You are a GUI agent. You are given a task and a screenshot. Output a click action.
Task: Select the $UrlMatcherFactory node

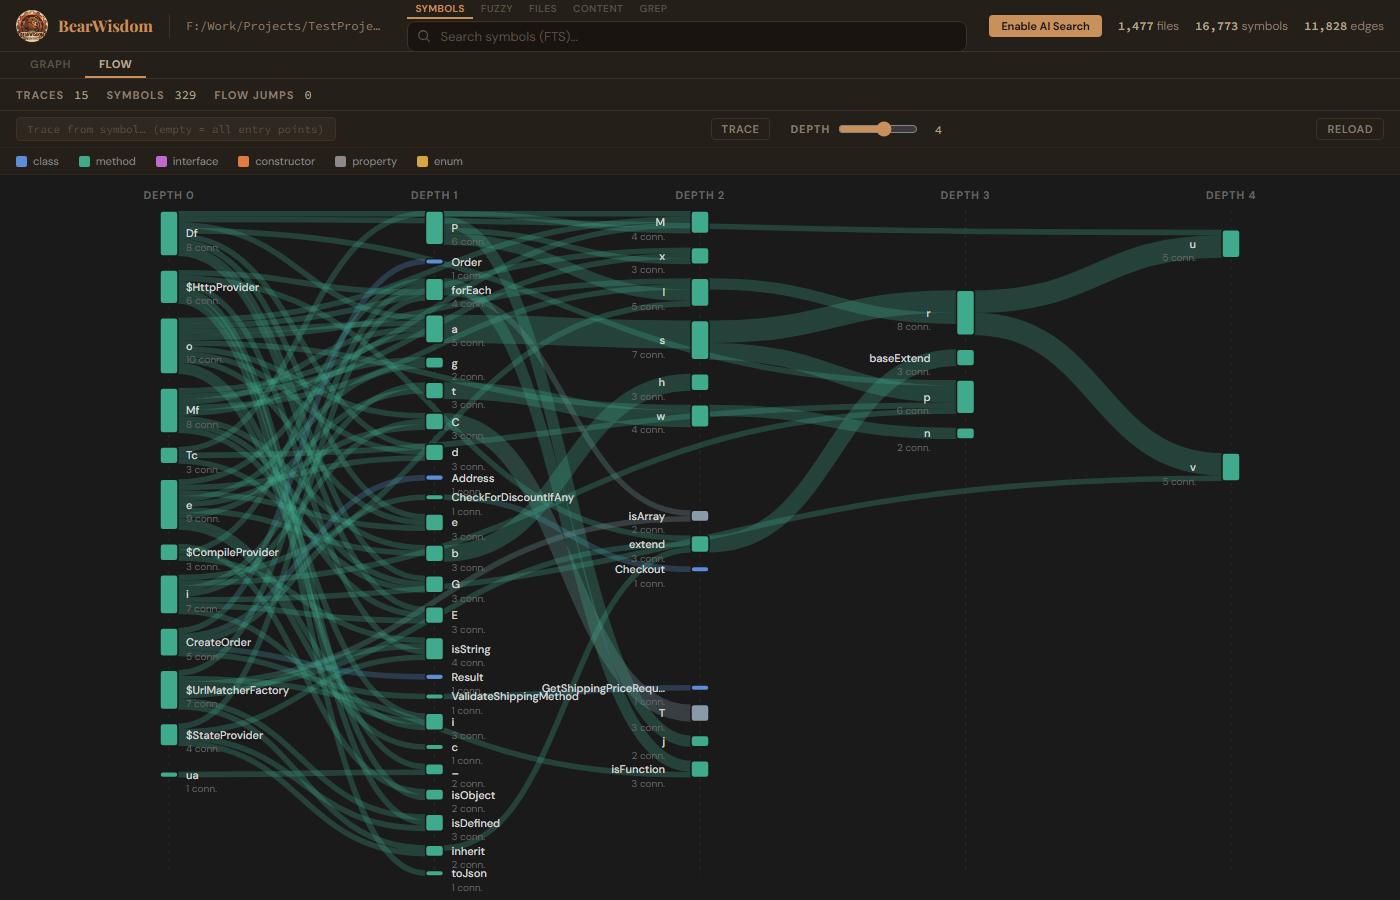pyautogui.click(x=169, y=690)
